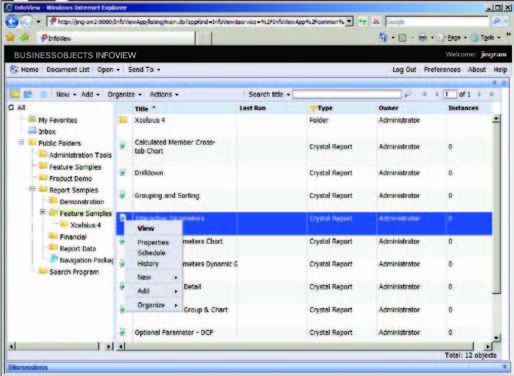
Task: Click the Inbox icon in the tree
Action: coord(32,131)
